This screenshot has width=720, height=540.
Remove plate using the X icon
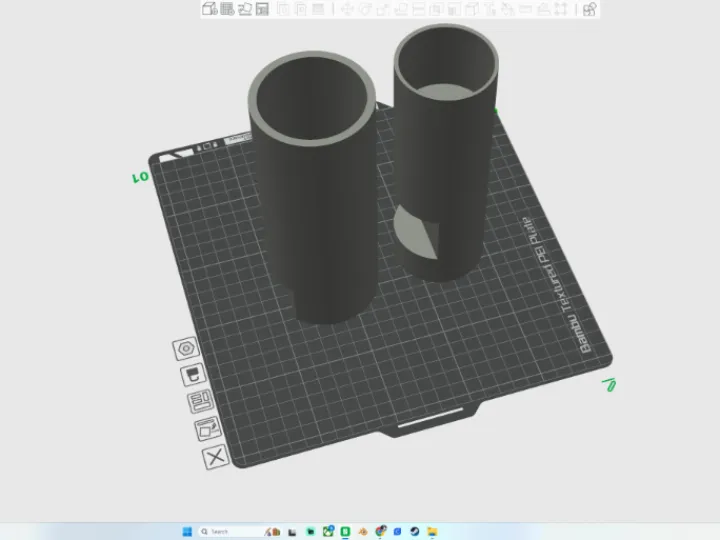tap(215, 457)
